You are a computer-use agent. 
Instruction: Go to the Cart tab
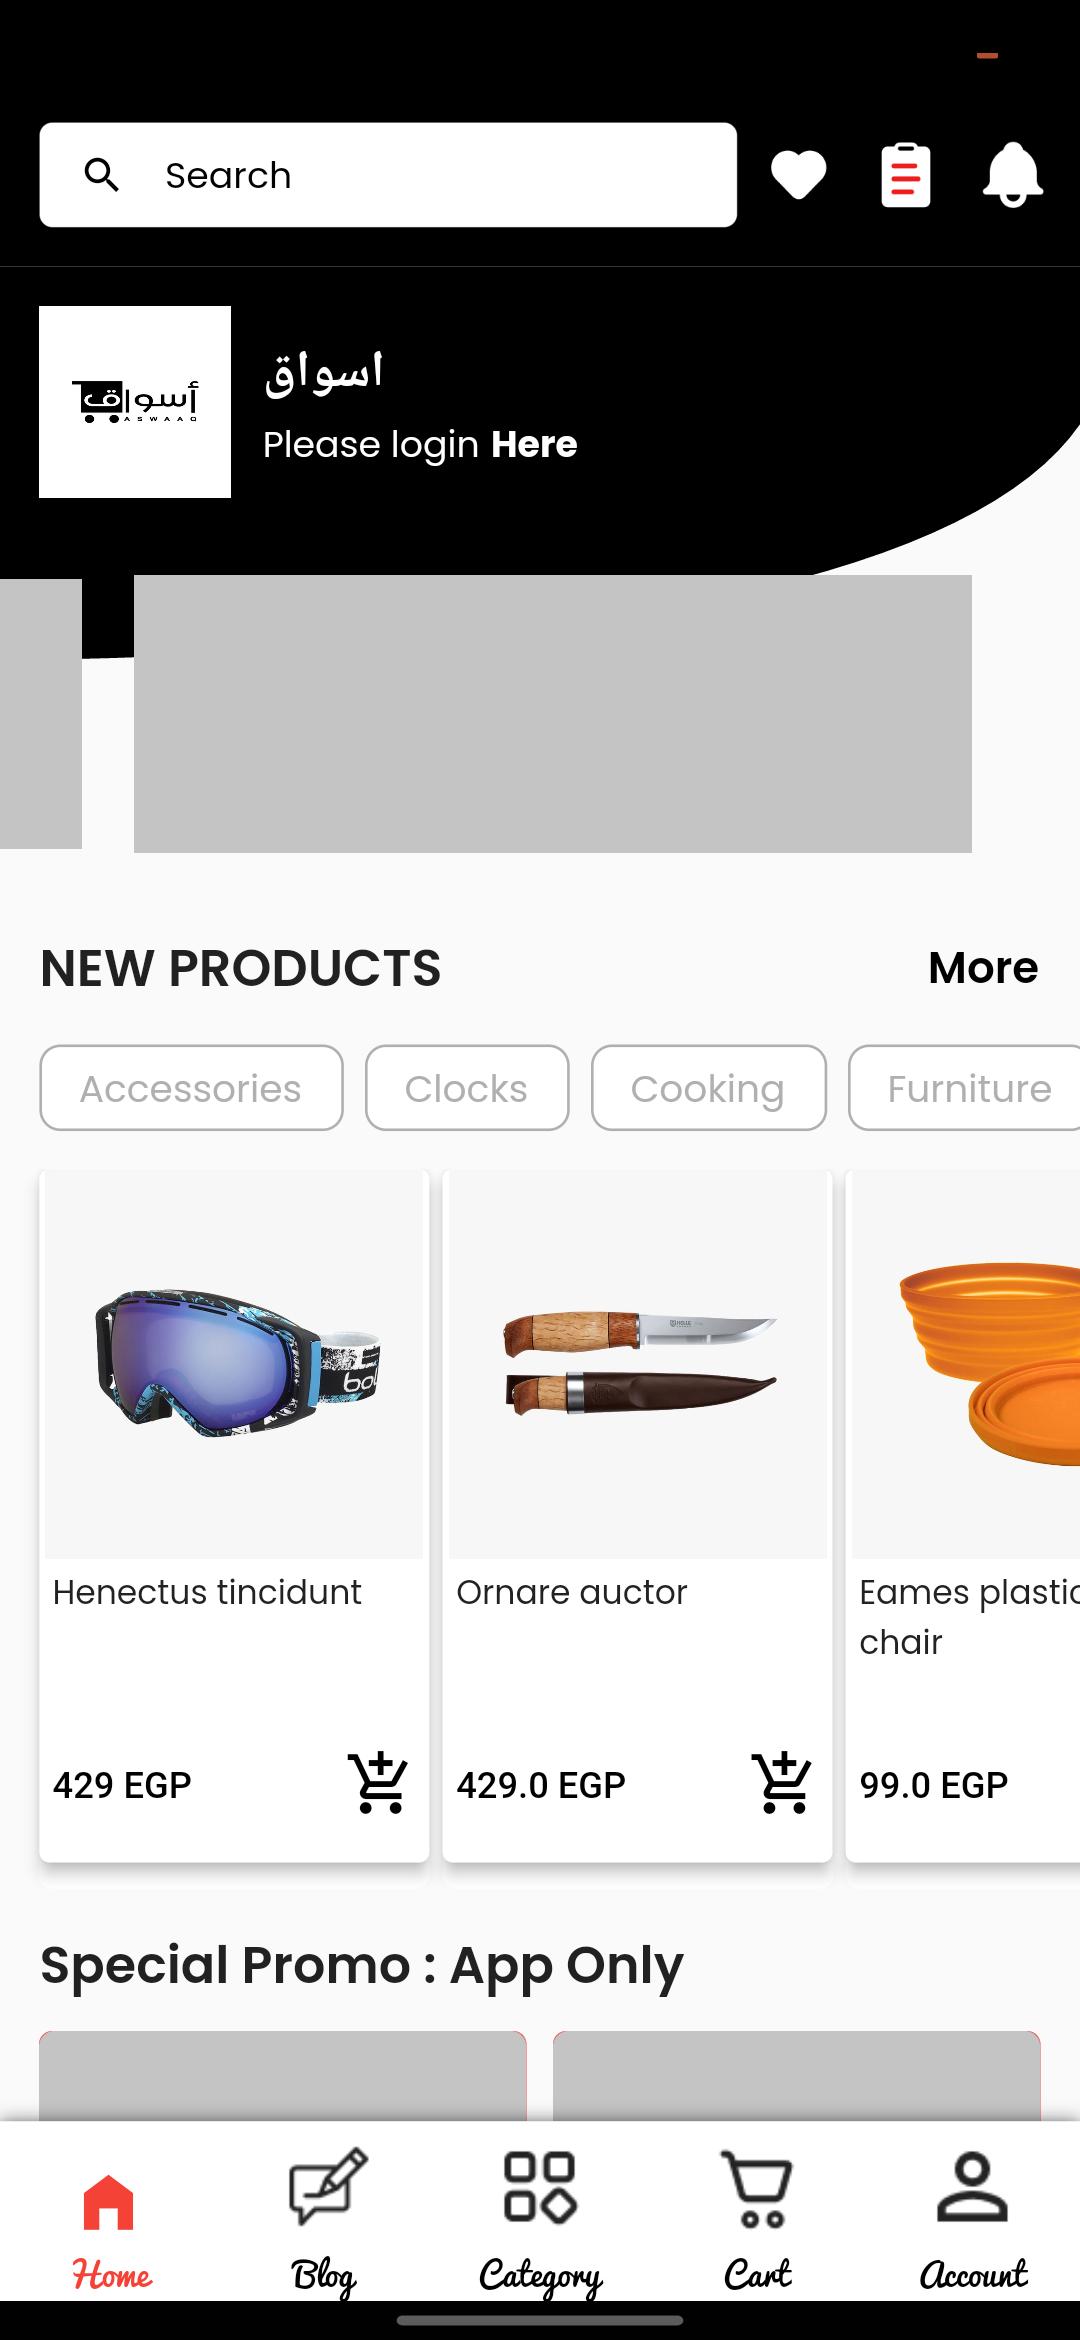pyautogui.click(x=757, y=2220)
